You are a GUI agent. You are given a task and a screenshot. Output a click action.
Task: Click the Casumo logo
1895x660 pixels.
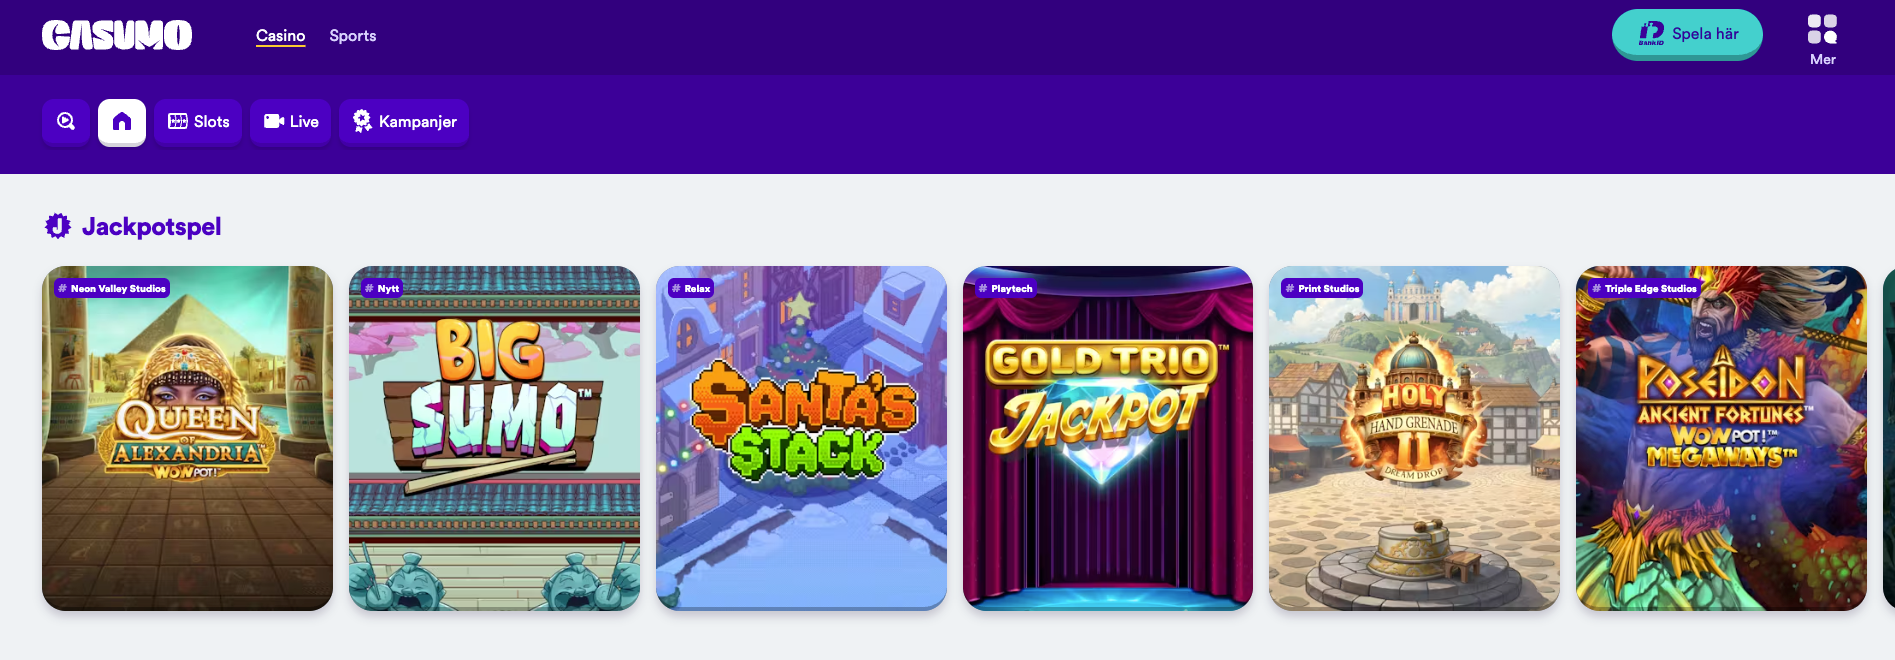click(x=116, y=35)
